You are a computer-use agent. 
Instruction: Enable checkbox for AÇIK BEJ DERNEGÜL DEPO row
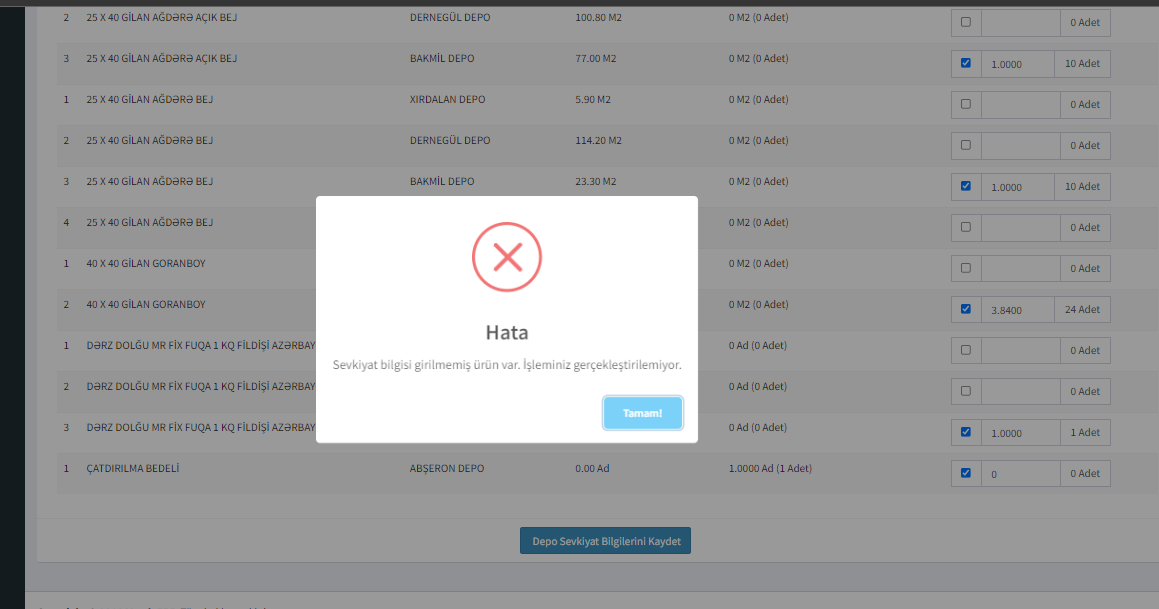pyautogui.click(x=965, y=22)
